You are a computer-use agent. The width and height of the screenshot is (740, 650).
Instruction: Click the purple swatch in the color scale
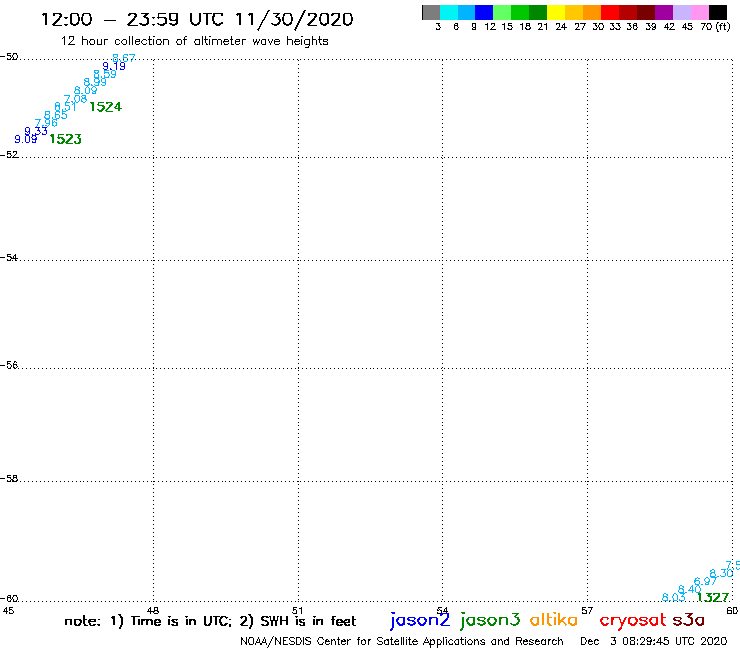point(664,12)
